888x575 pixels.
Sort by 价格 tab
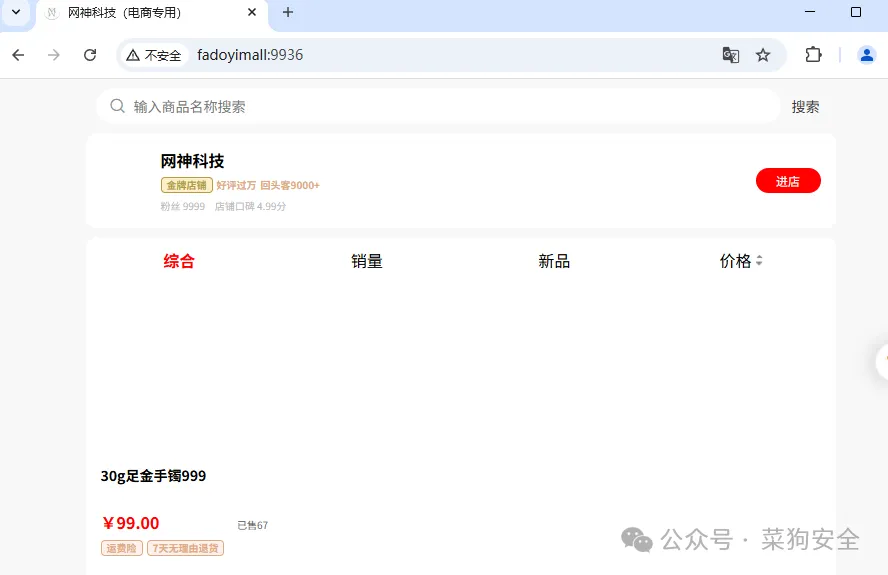click(741, 261)
